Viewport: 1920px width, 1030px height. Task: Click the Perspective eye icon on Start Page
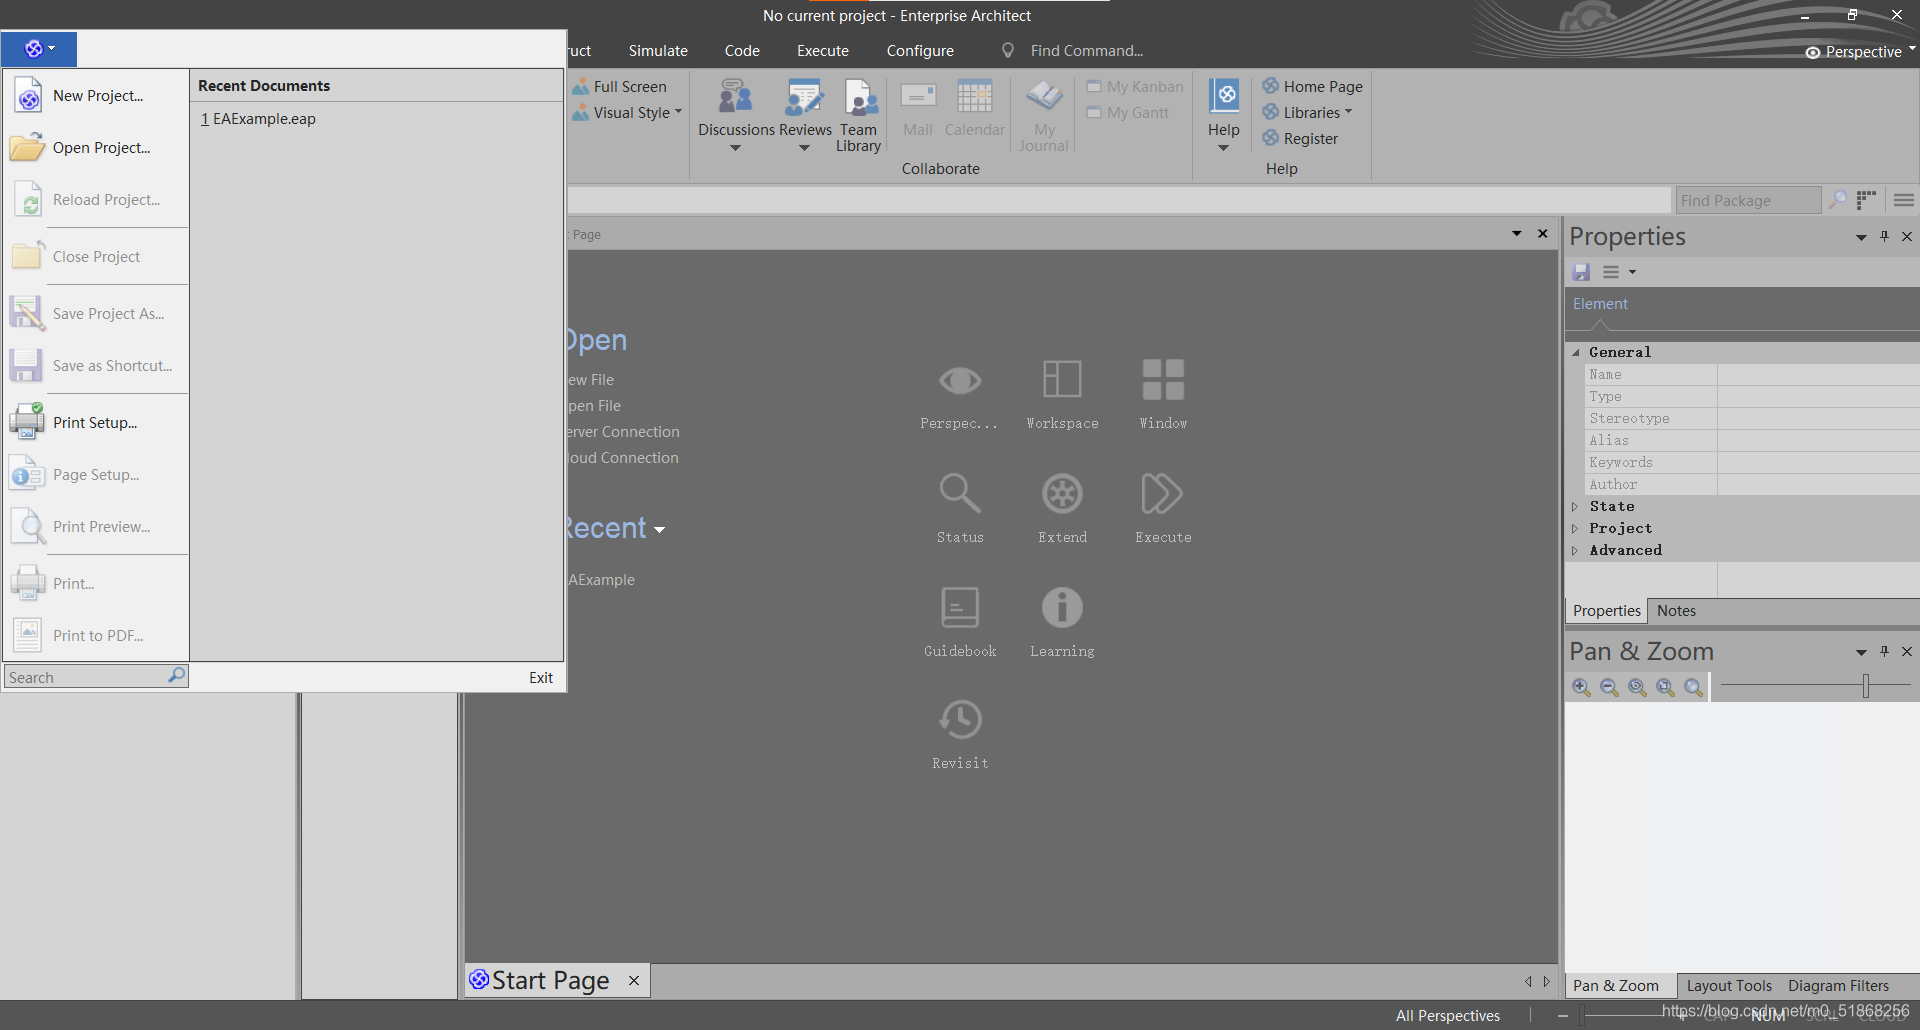tap(960, 381)
